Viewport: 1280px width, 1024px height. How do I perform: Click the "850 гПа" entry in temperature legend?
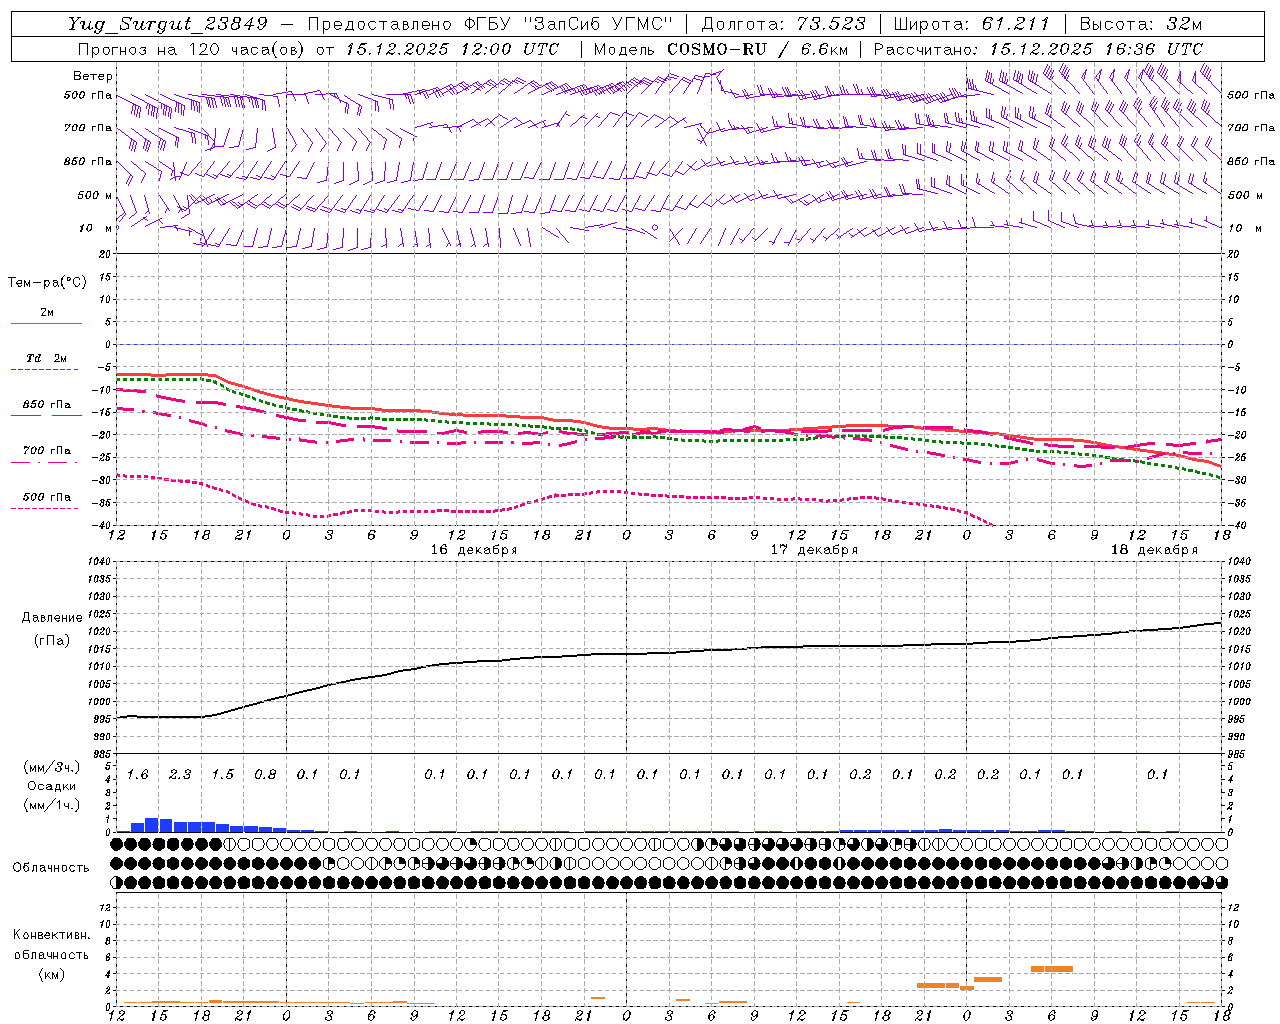point(47,405)
